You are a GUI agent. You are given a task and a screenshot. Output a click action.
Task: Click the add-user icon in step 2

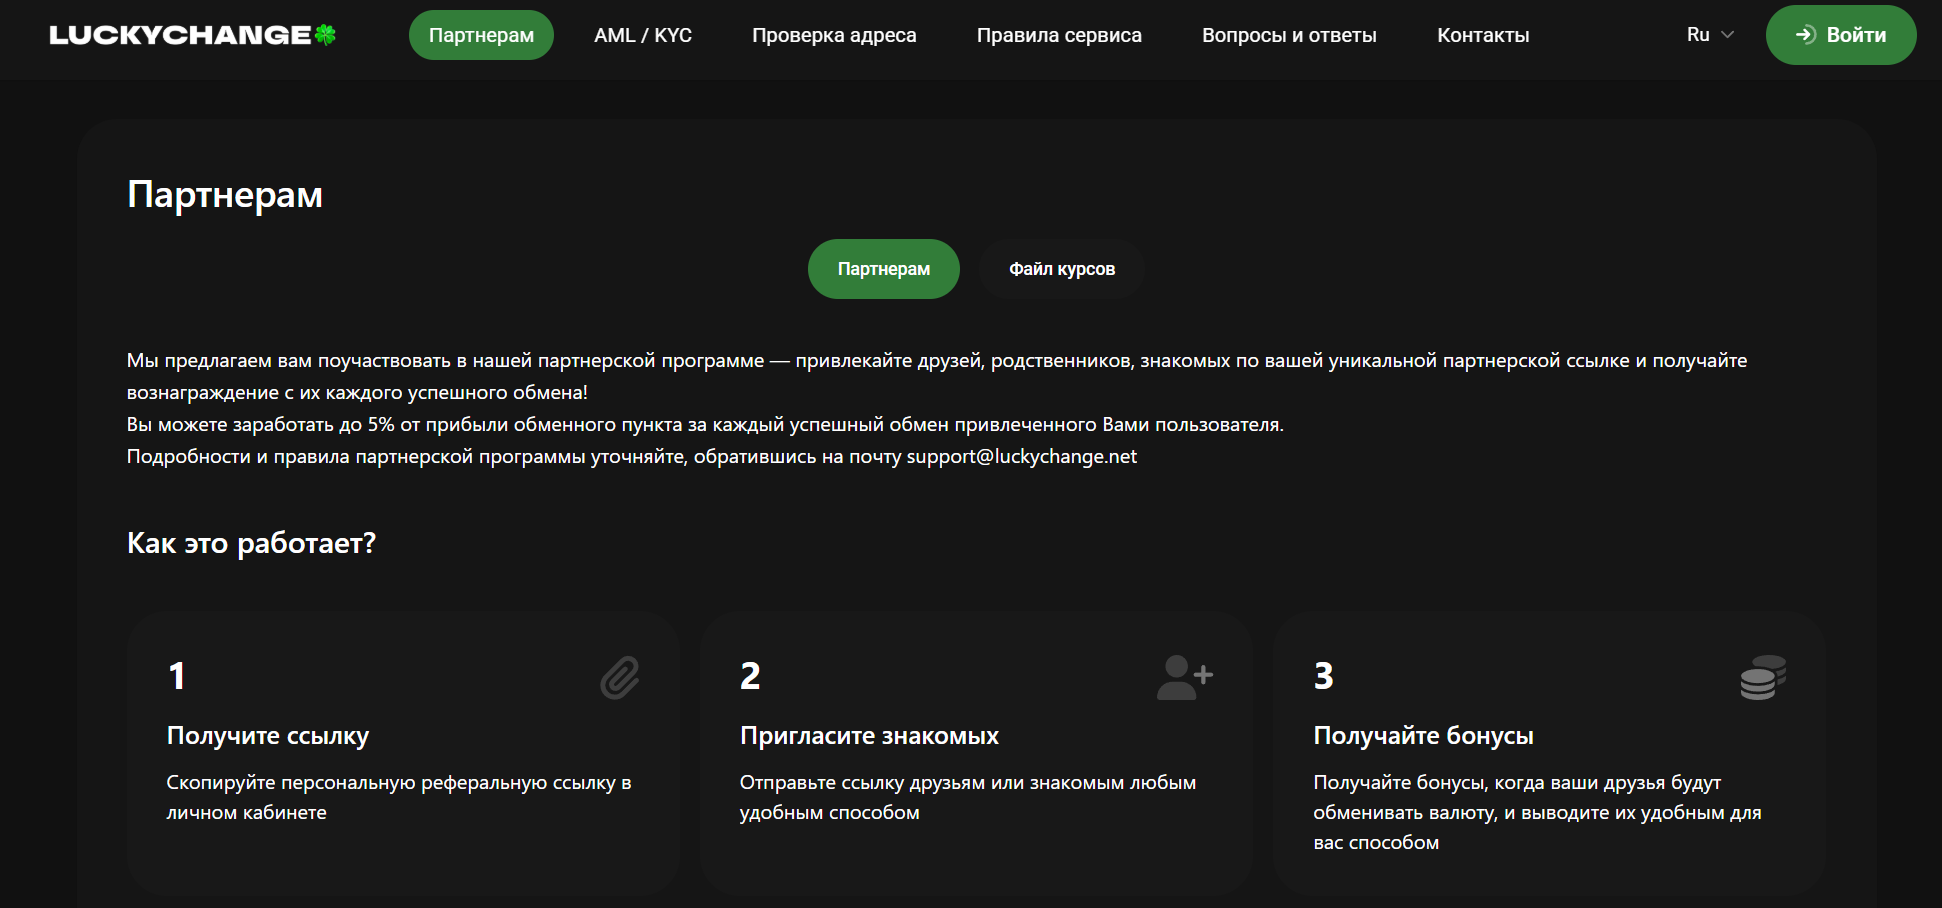1185,677
